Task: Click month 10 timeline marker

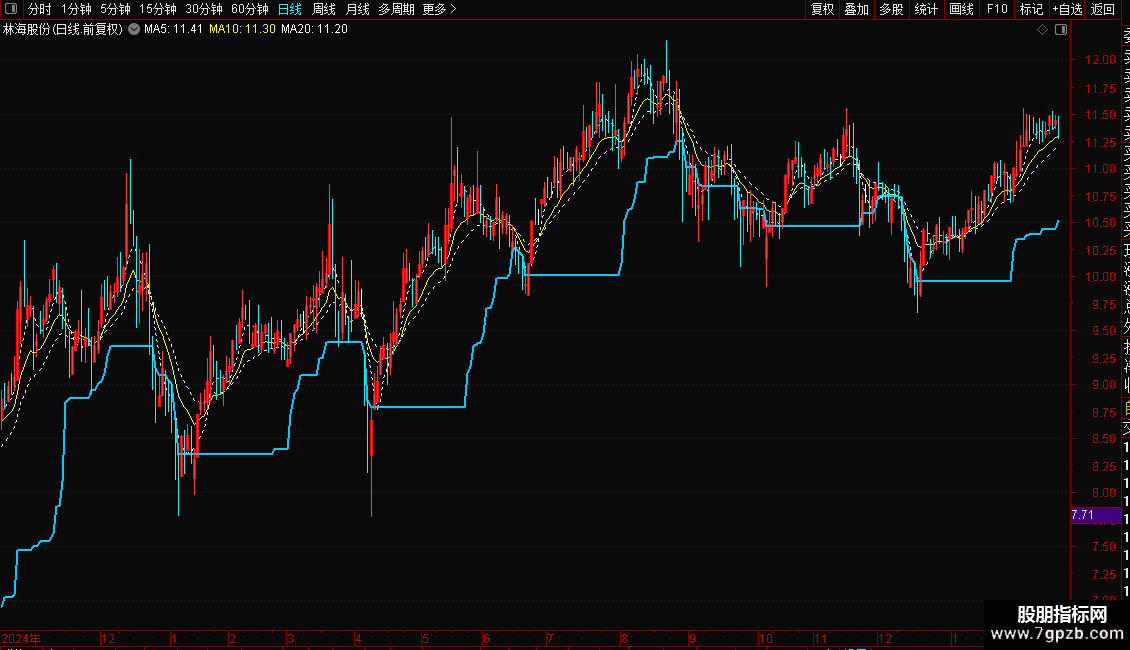Action: pos(765,638)
